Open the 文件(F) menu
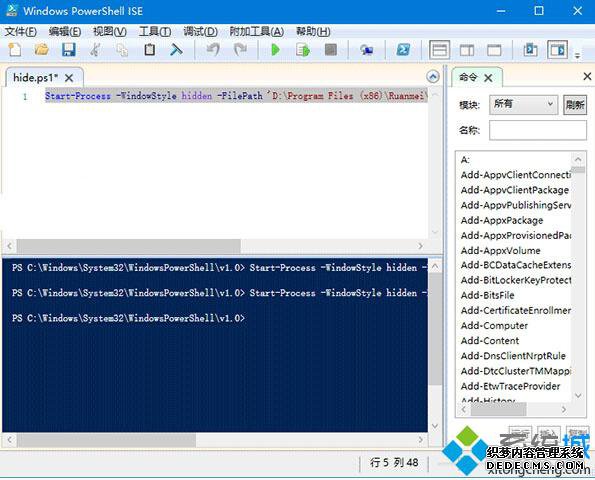This screenshot has height=480, width=595. tap(20, 31)
